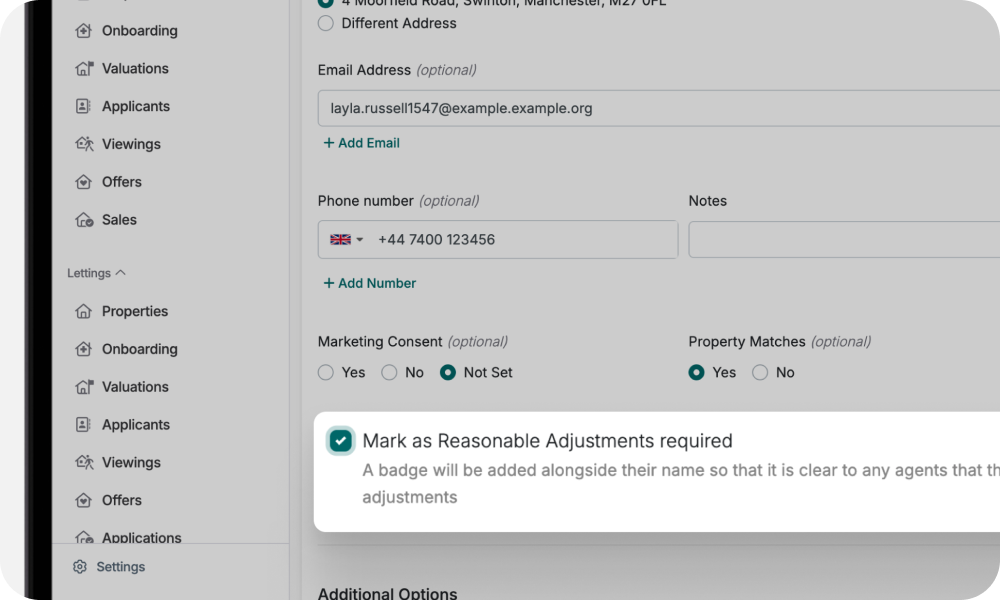Click the Settings gear icon
Viewport: 1000px width, 600px height.
pyautogui.click(x=80, y=567)
